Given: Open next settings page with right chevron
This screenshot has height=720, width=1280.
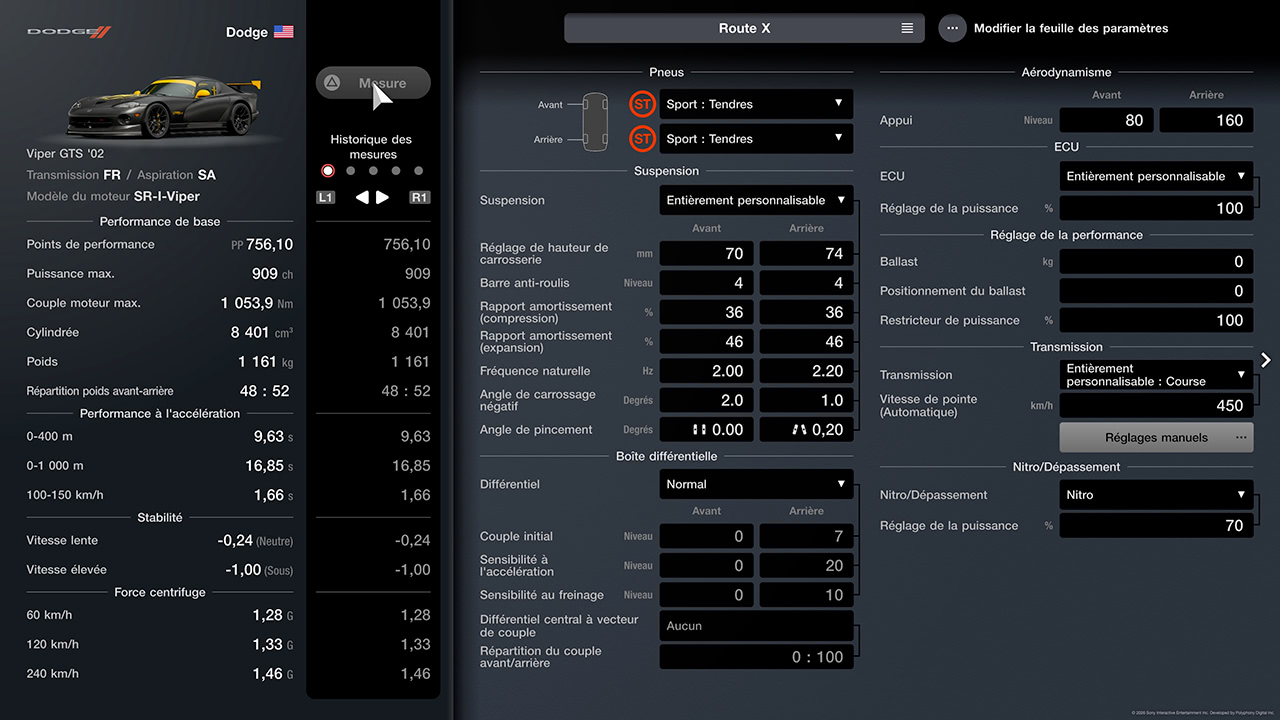Looking at the screenshot, I should point(1266,360).
